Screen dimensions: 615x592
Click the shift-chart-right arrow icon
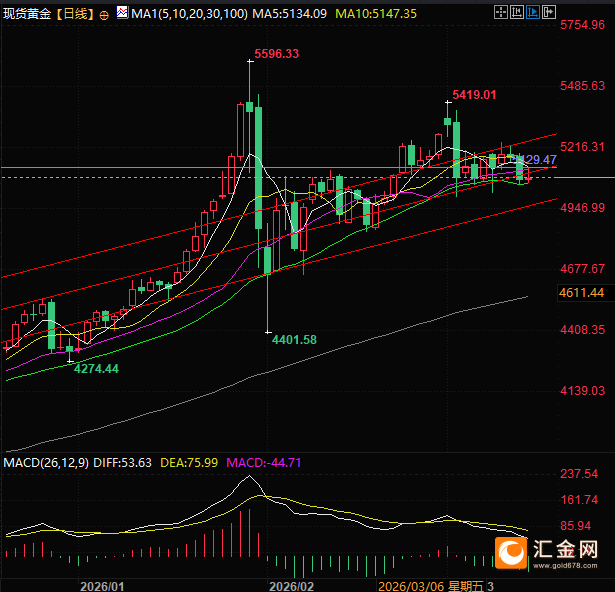(549, 12)
